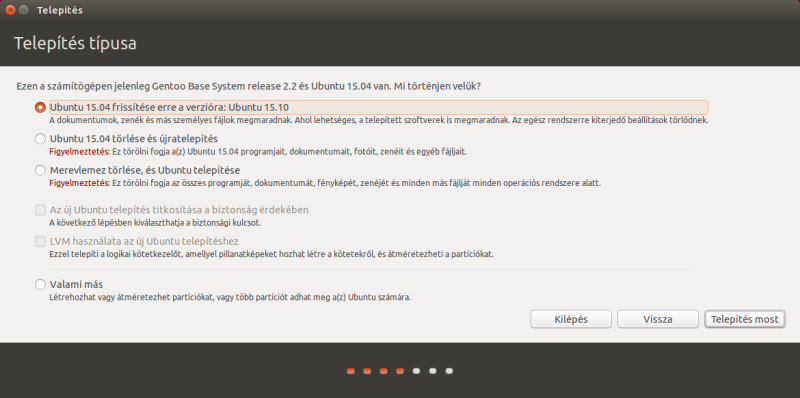This screenshot has height=398, width=800.
Task: Click description 'A dokumentumok, zenék és más személyes fájlok'
Action: pos(379,121)
